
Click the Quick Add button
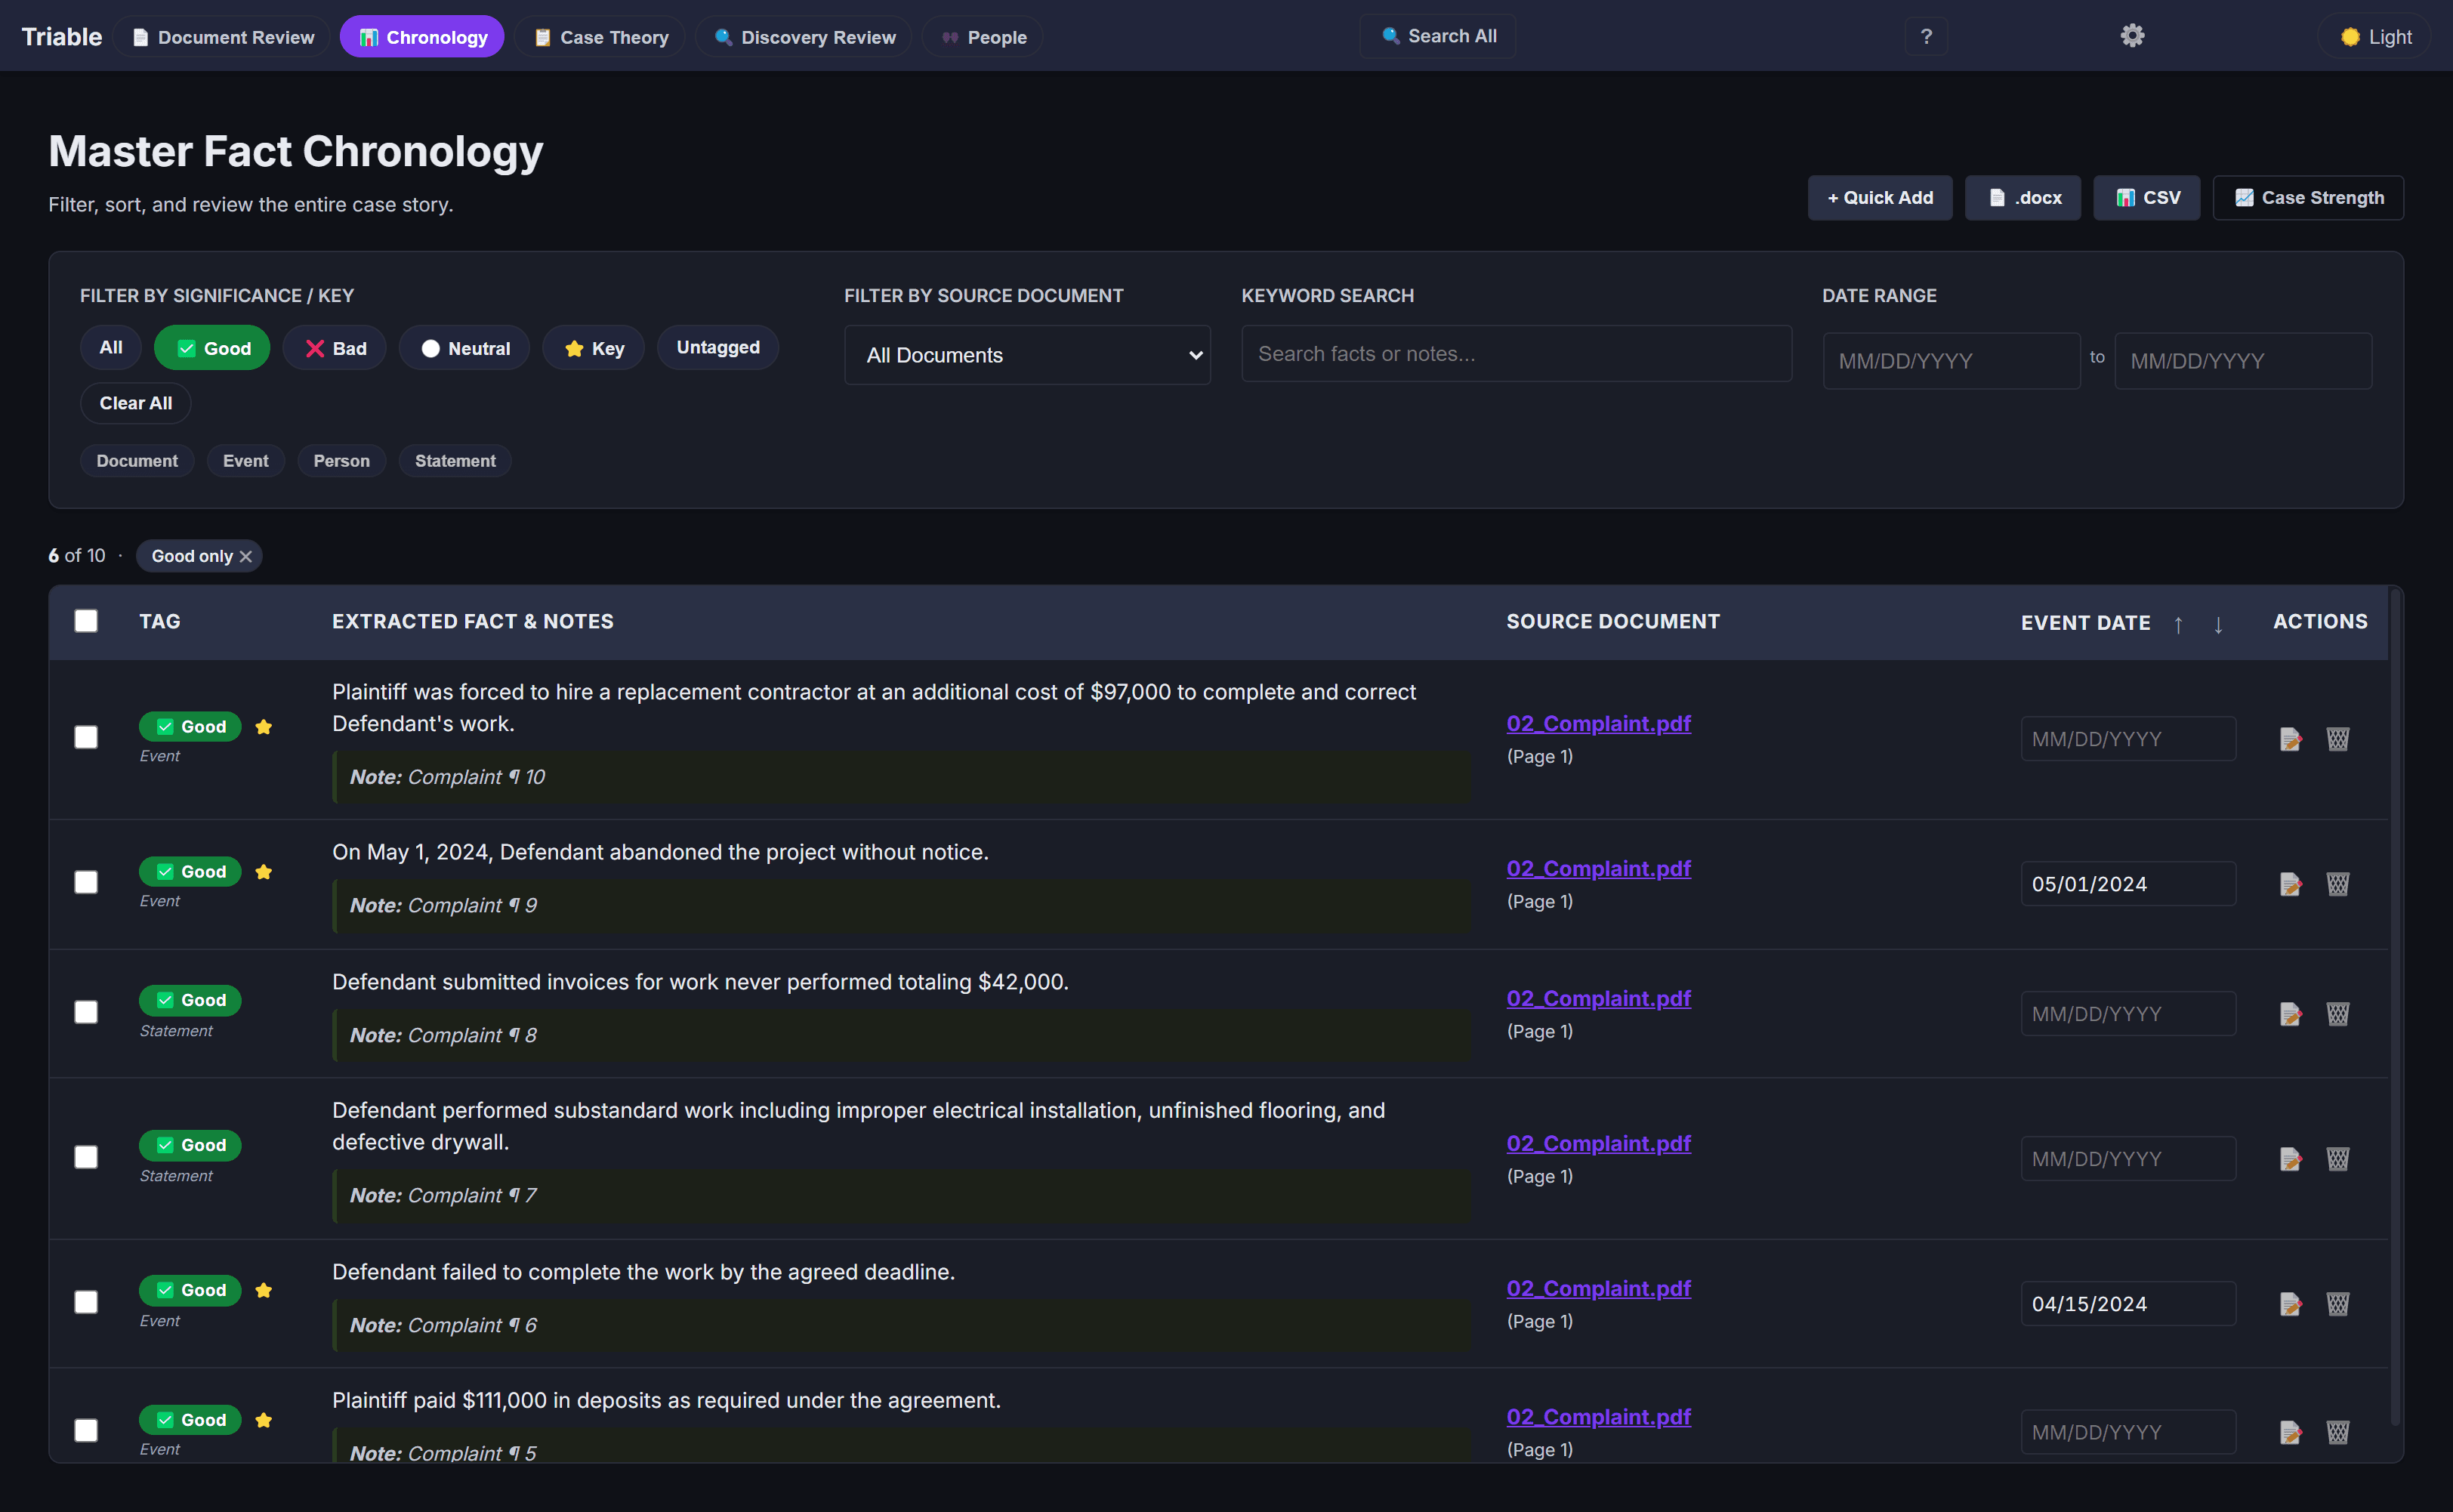point(1880,198)
